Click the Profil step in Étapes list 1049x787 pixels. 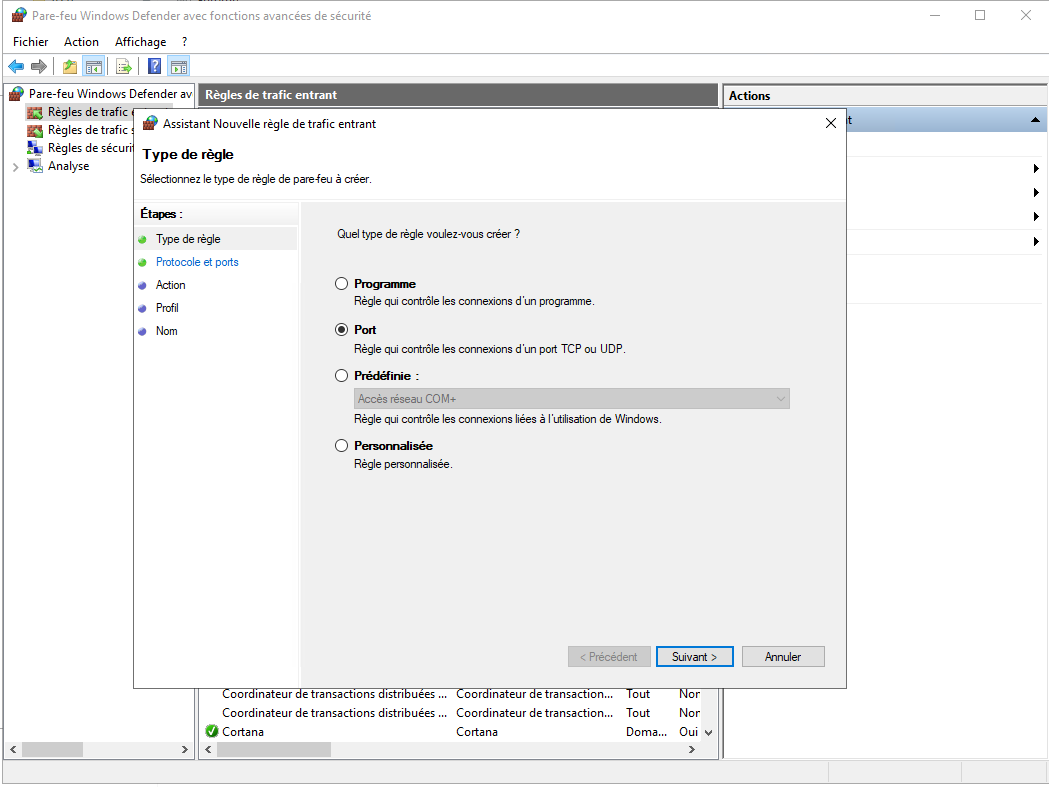167,308
